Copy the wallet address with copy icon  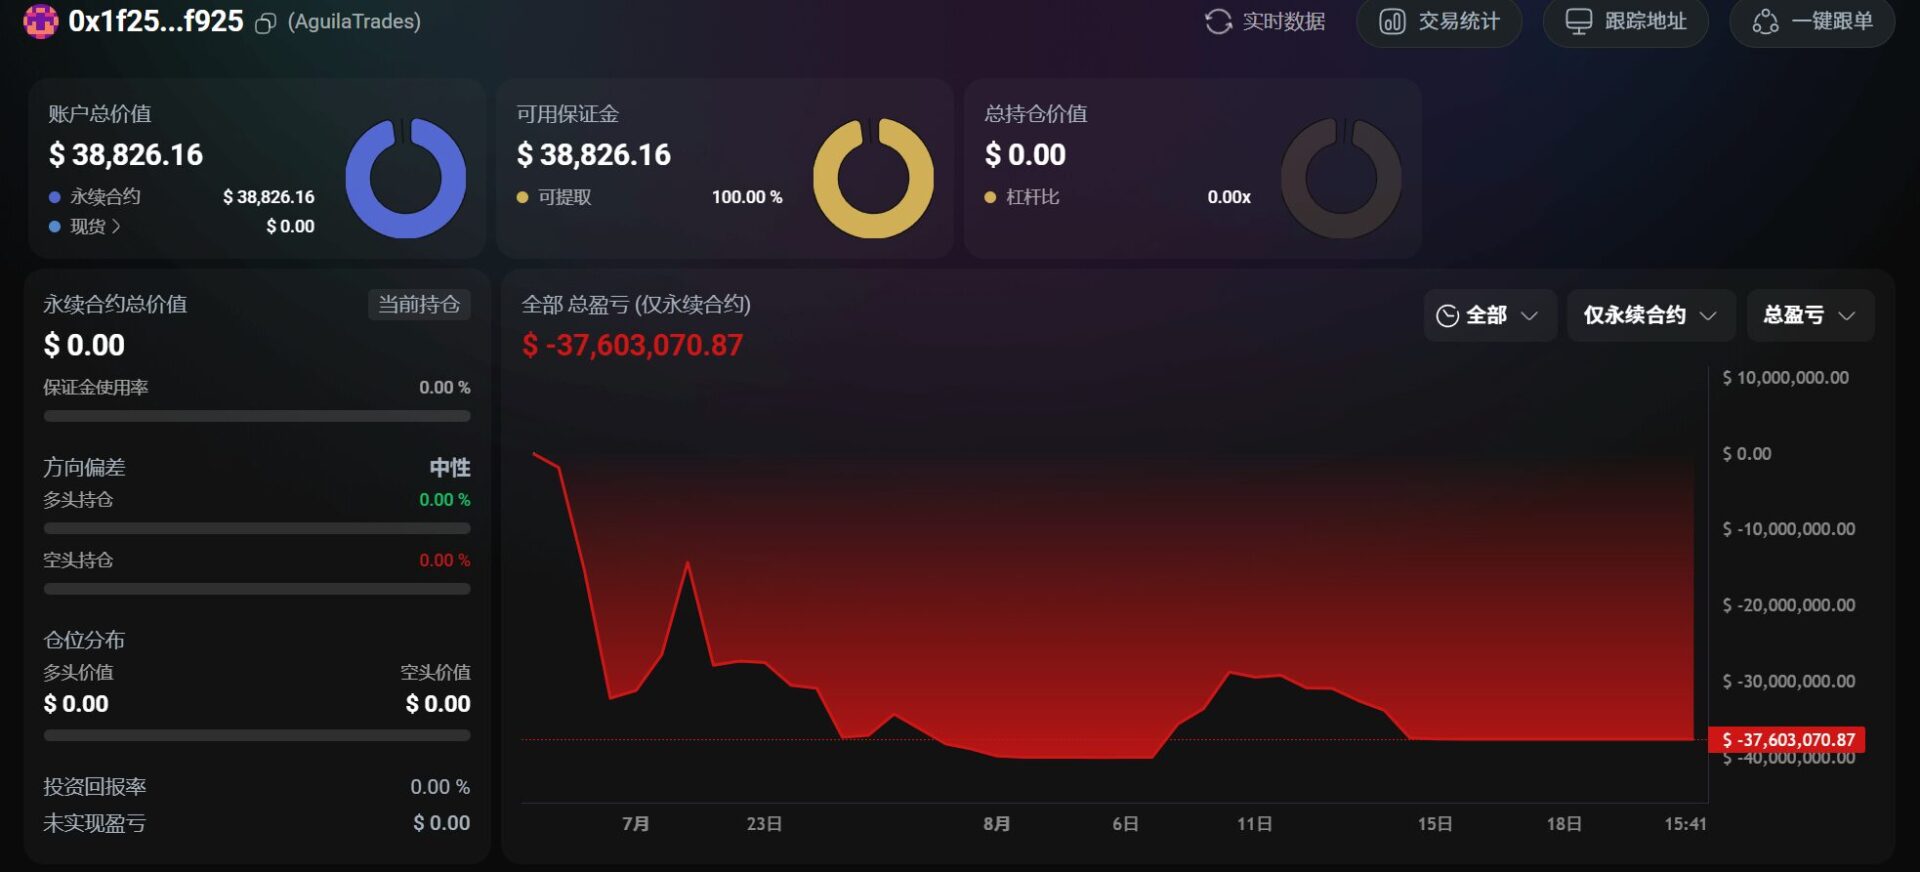265,23
